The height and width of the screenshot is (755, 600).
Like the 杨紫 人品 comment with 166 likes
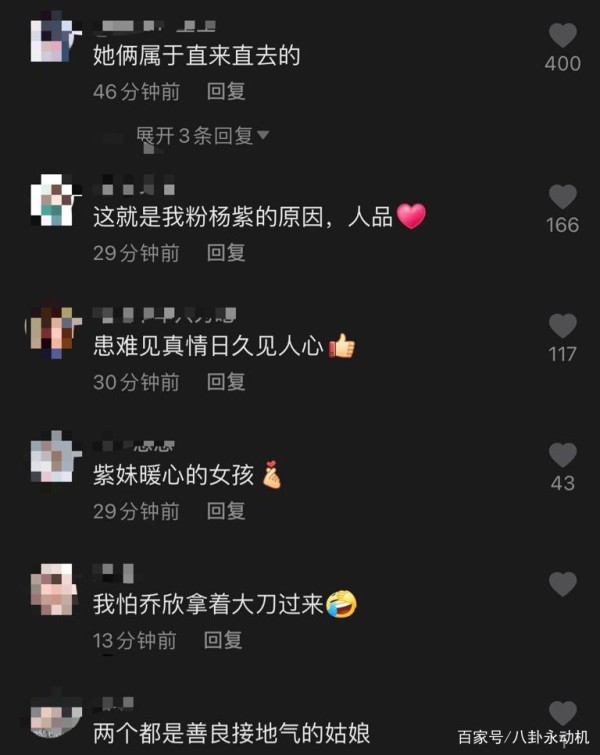[562, 197]
